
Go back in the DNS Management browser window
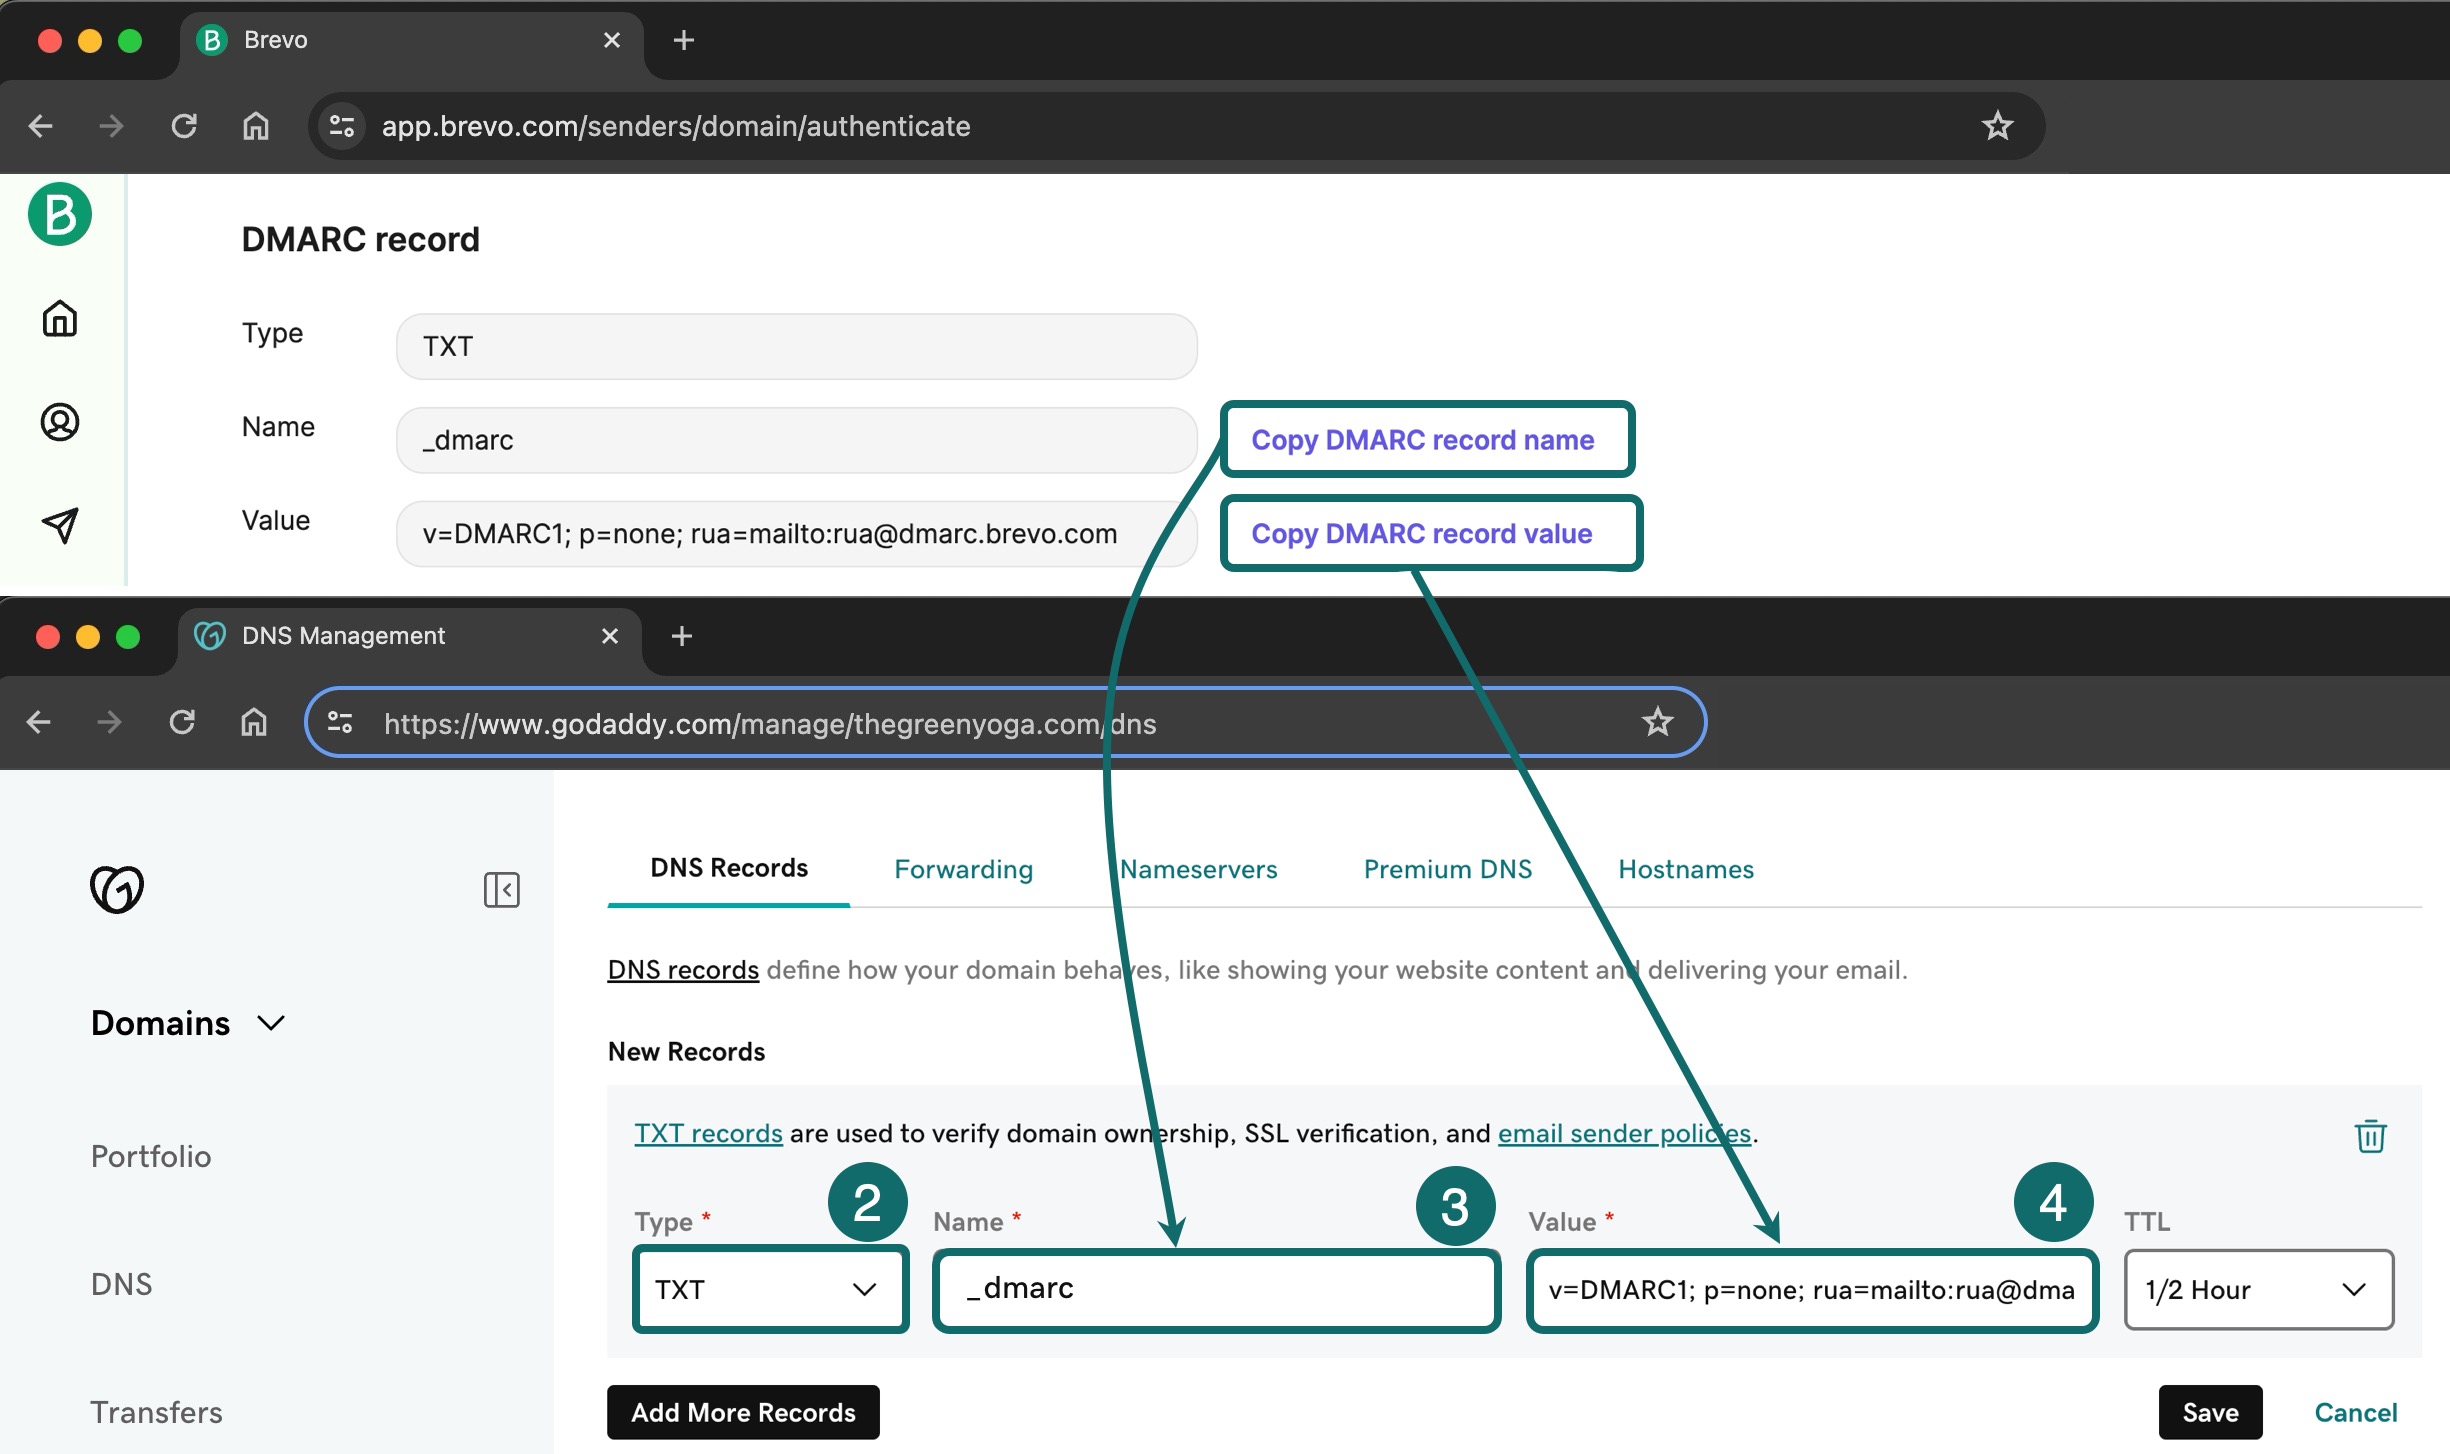pyautogui.click(x=39, y=722)
